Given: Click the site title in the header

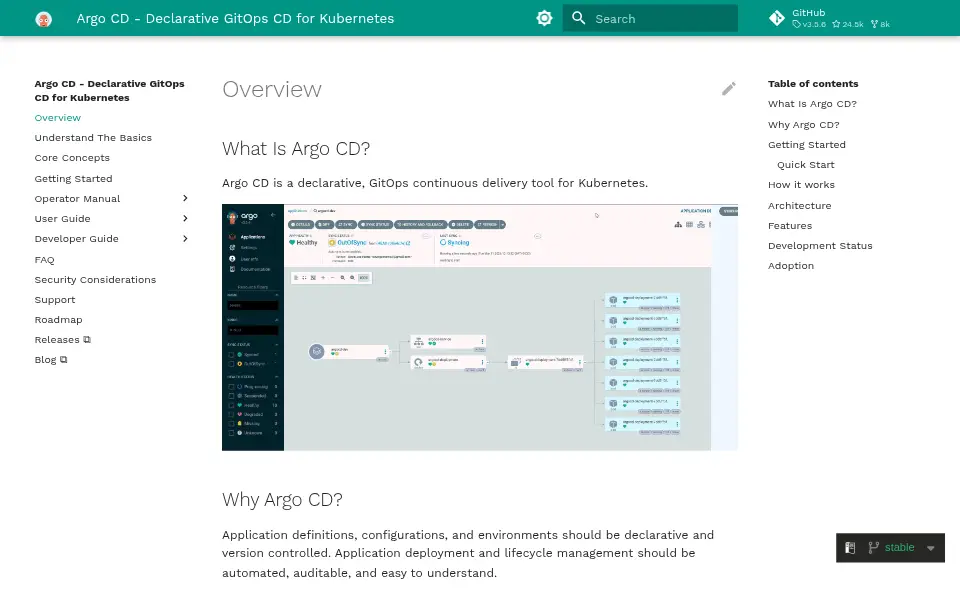Looking at the screenshot, I should click(235, 18).
